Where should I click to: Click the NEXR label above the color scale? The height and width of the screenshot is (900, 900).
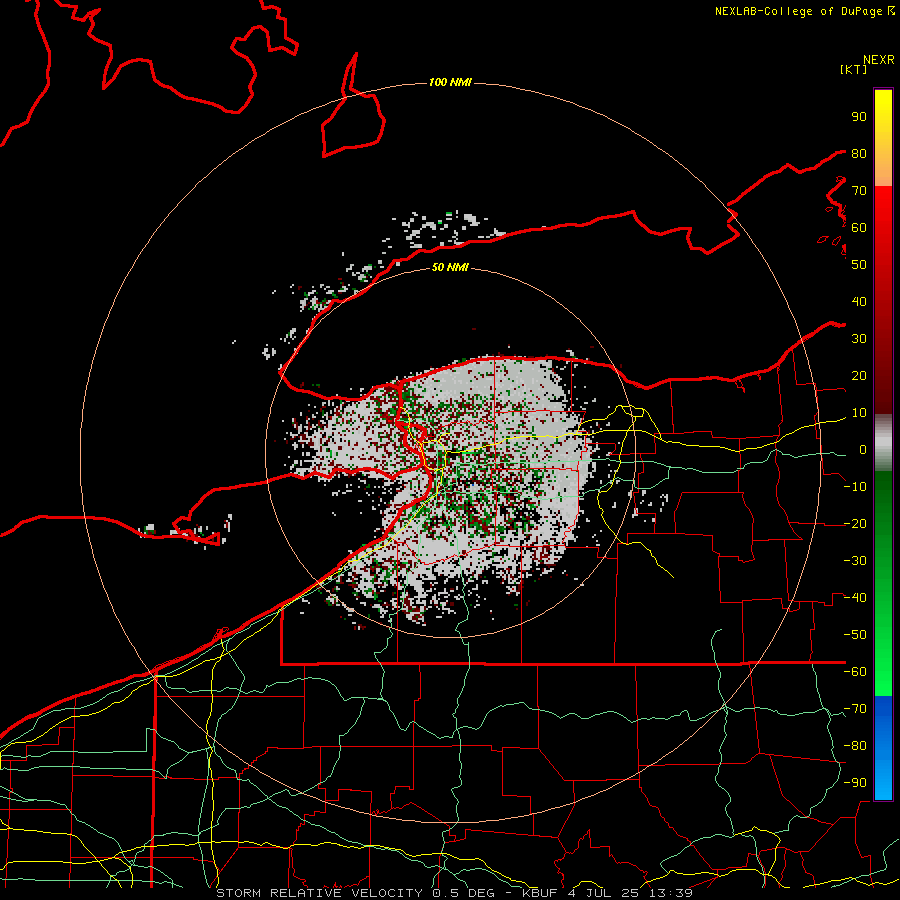pos(879,60)
